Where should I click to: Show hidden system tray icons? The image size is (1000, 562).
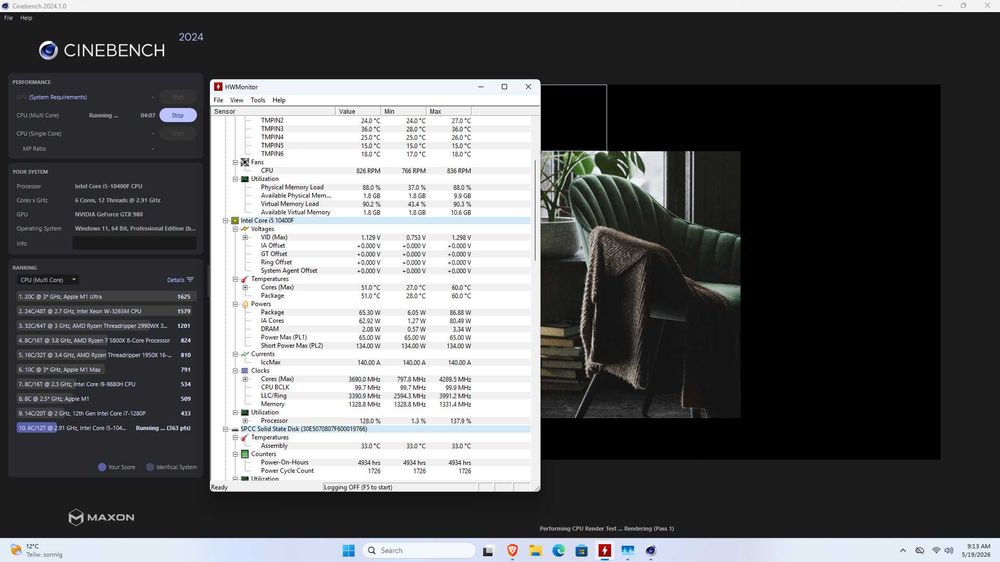[x=902, y=551]
